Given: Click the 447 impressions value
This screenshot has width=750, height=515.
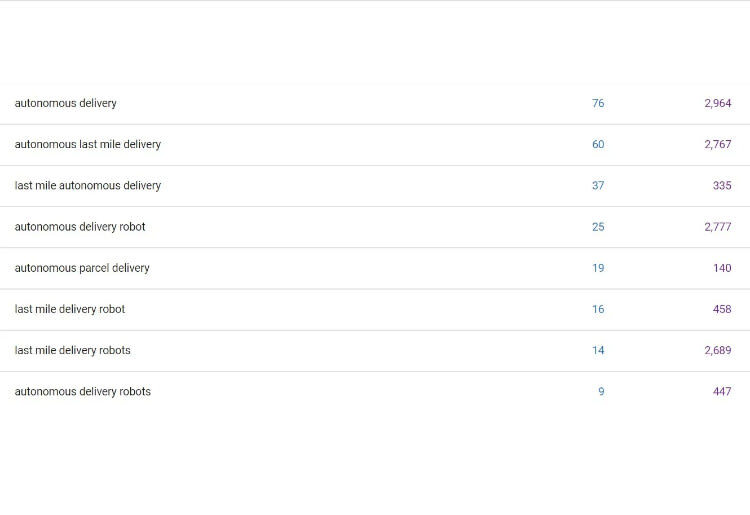Looking at the screenshot, I should (722, 391).
